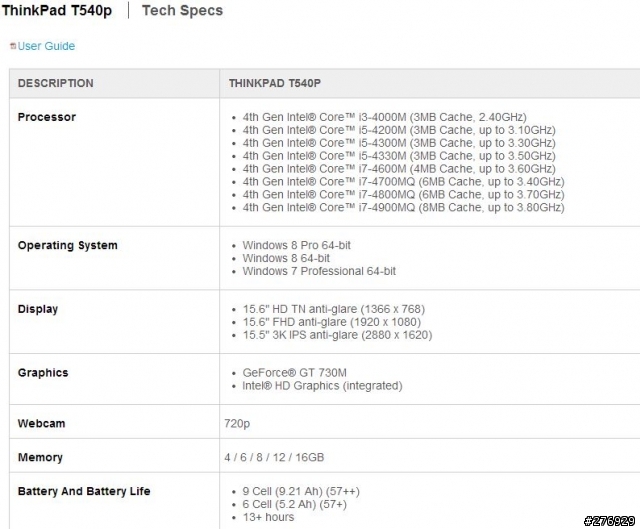
Task: Click the Core i7-4900MQ processor entry
Action: click(x=403, y=207)
